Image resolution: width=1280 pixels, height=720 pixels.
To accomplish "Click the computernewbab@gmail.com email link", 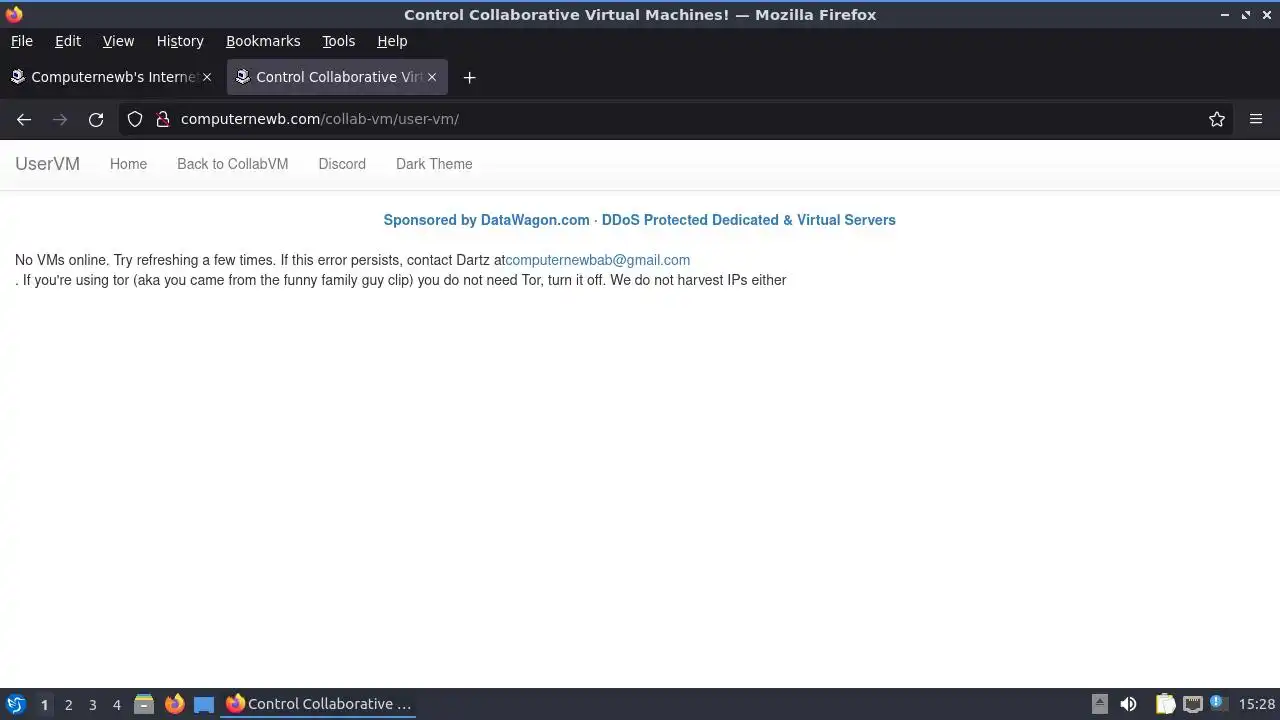I will click(598, 260).
